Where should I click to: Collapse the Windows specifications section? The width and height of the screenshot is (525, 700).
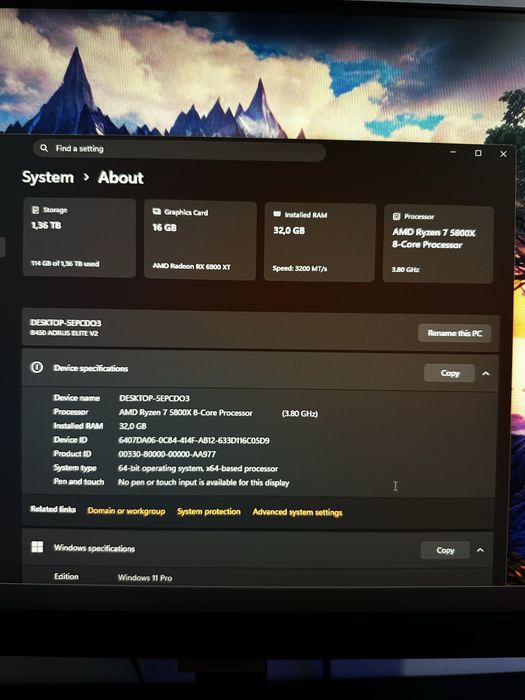(x=480, y=550)
